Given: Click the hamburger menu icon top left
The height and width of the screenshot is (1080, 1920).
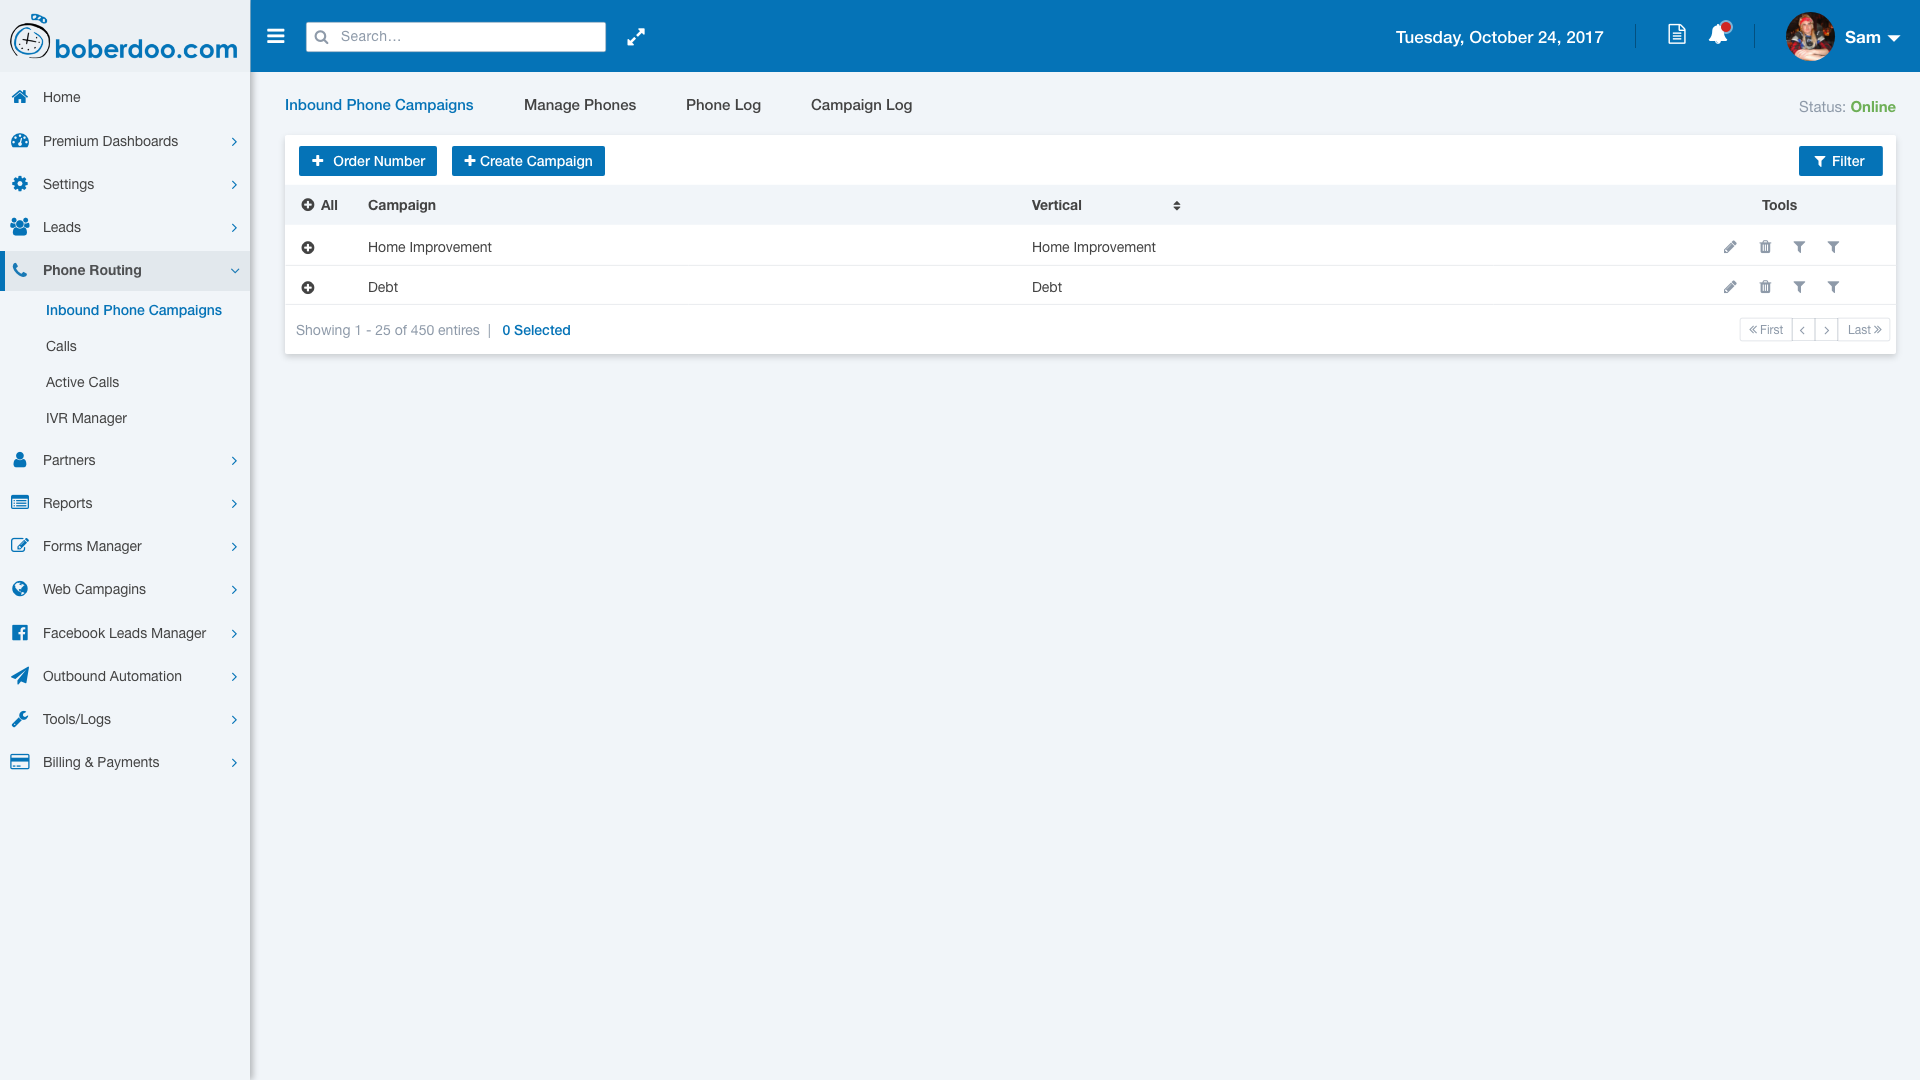Looking at the screenshot, I should point(276,36).
